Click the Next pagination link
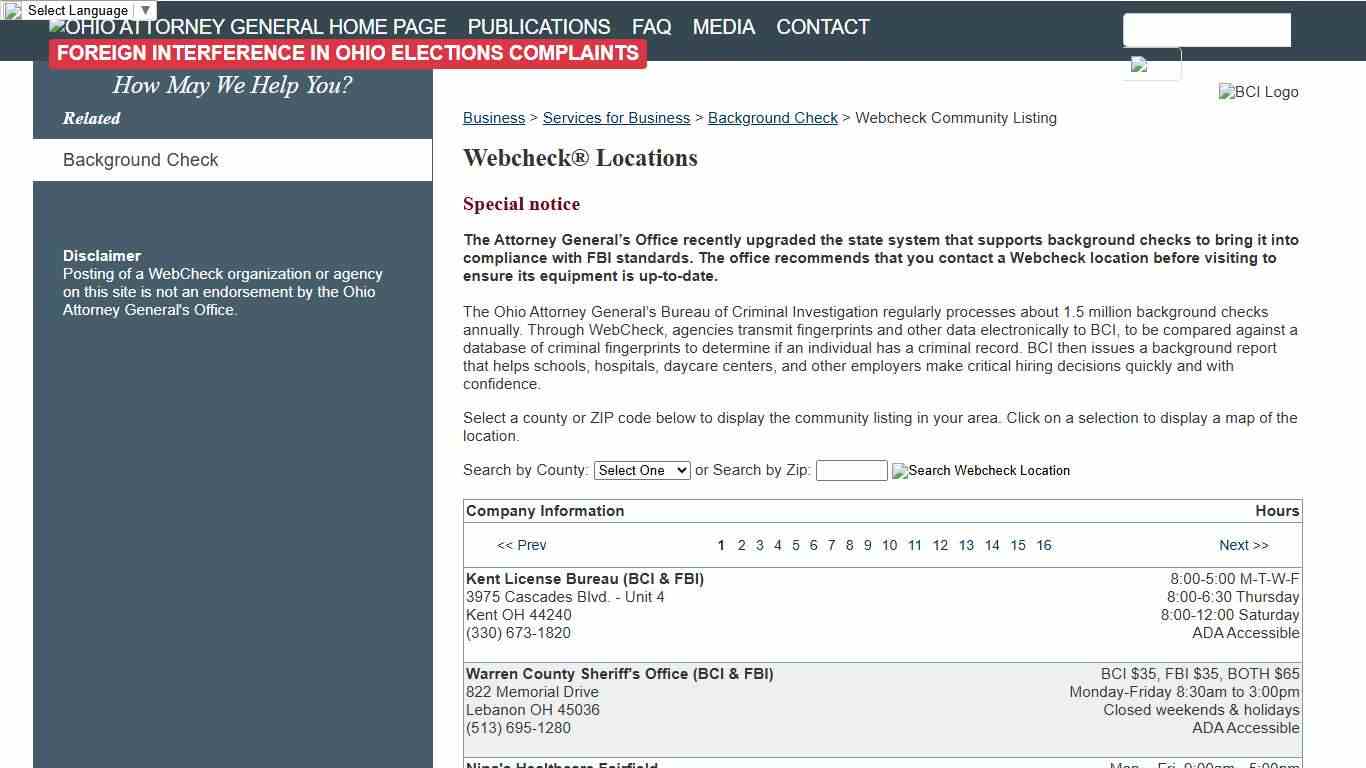 (1243, 545)
